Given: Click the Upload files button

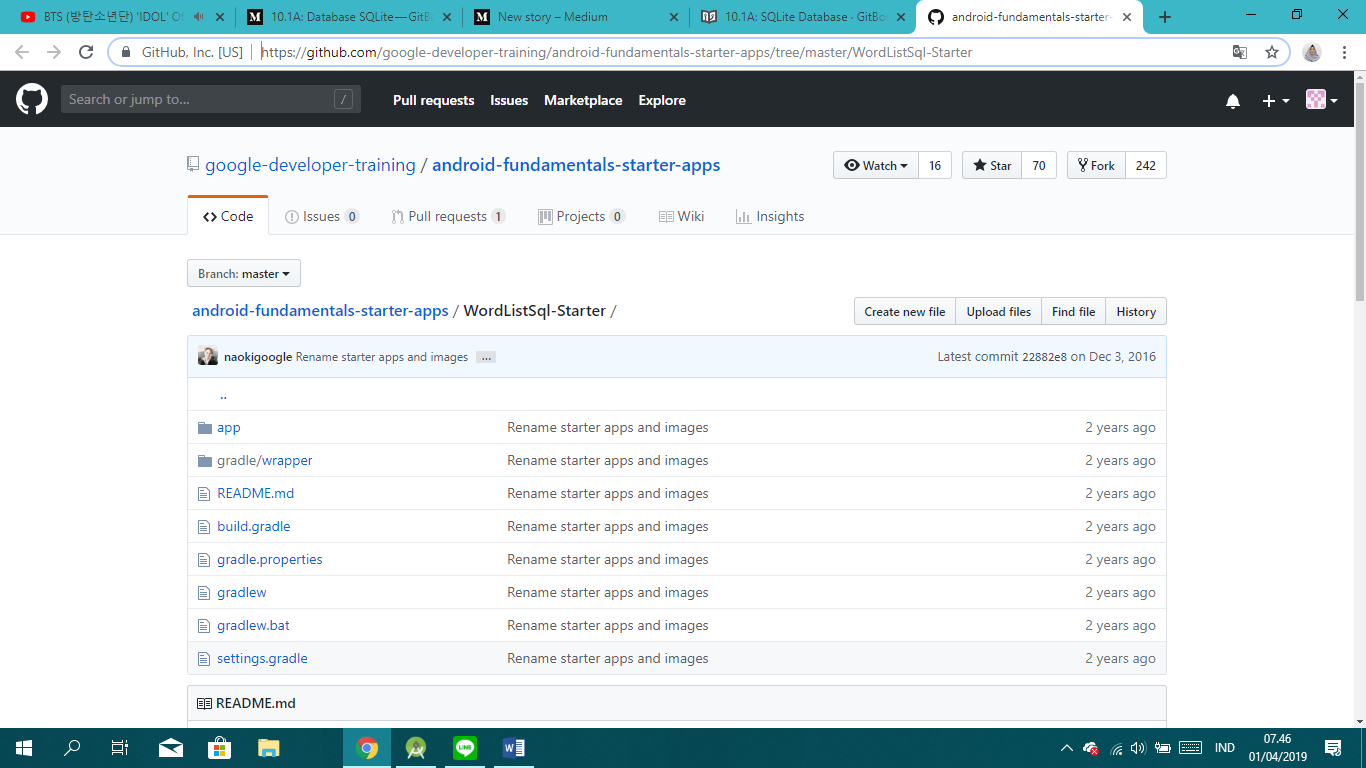Looking at the screenshot, I should click(999, 311).
